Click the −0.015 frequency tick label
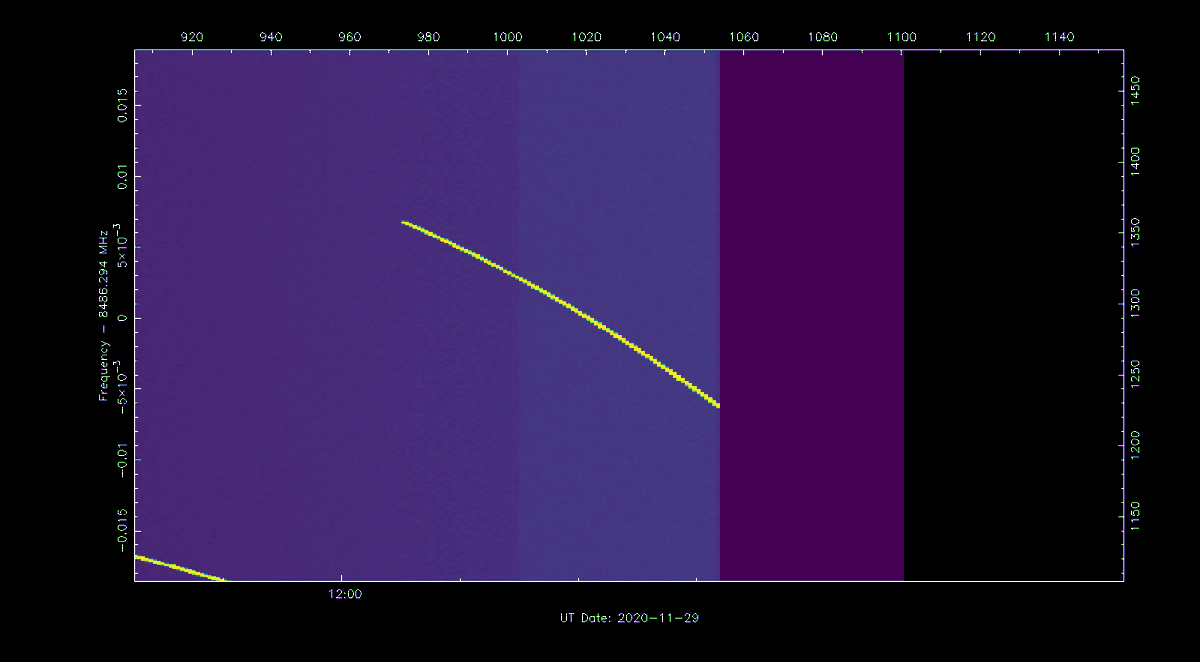 coord(121,531)
